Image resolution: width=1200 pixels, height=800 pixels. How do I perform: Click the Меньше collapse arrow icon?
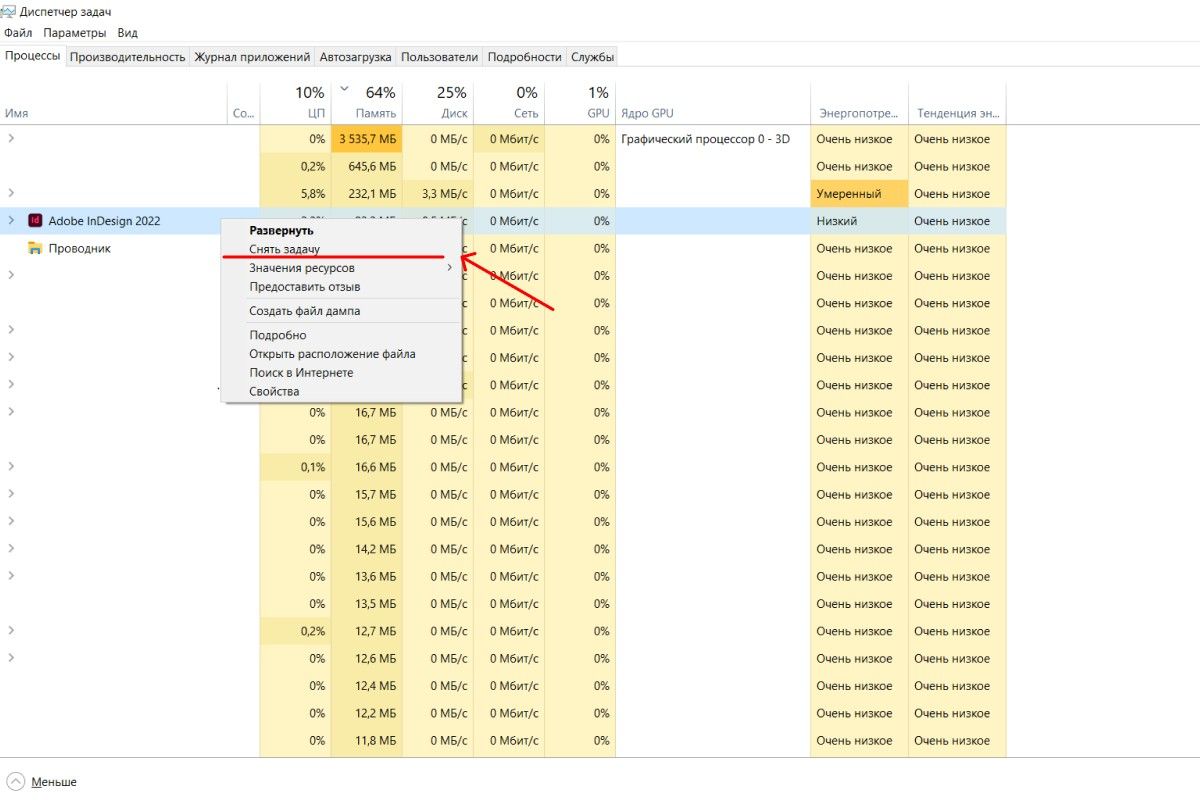click(15, 782)
